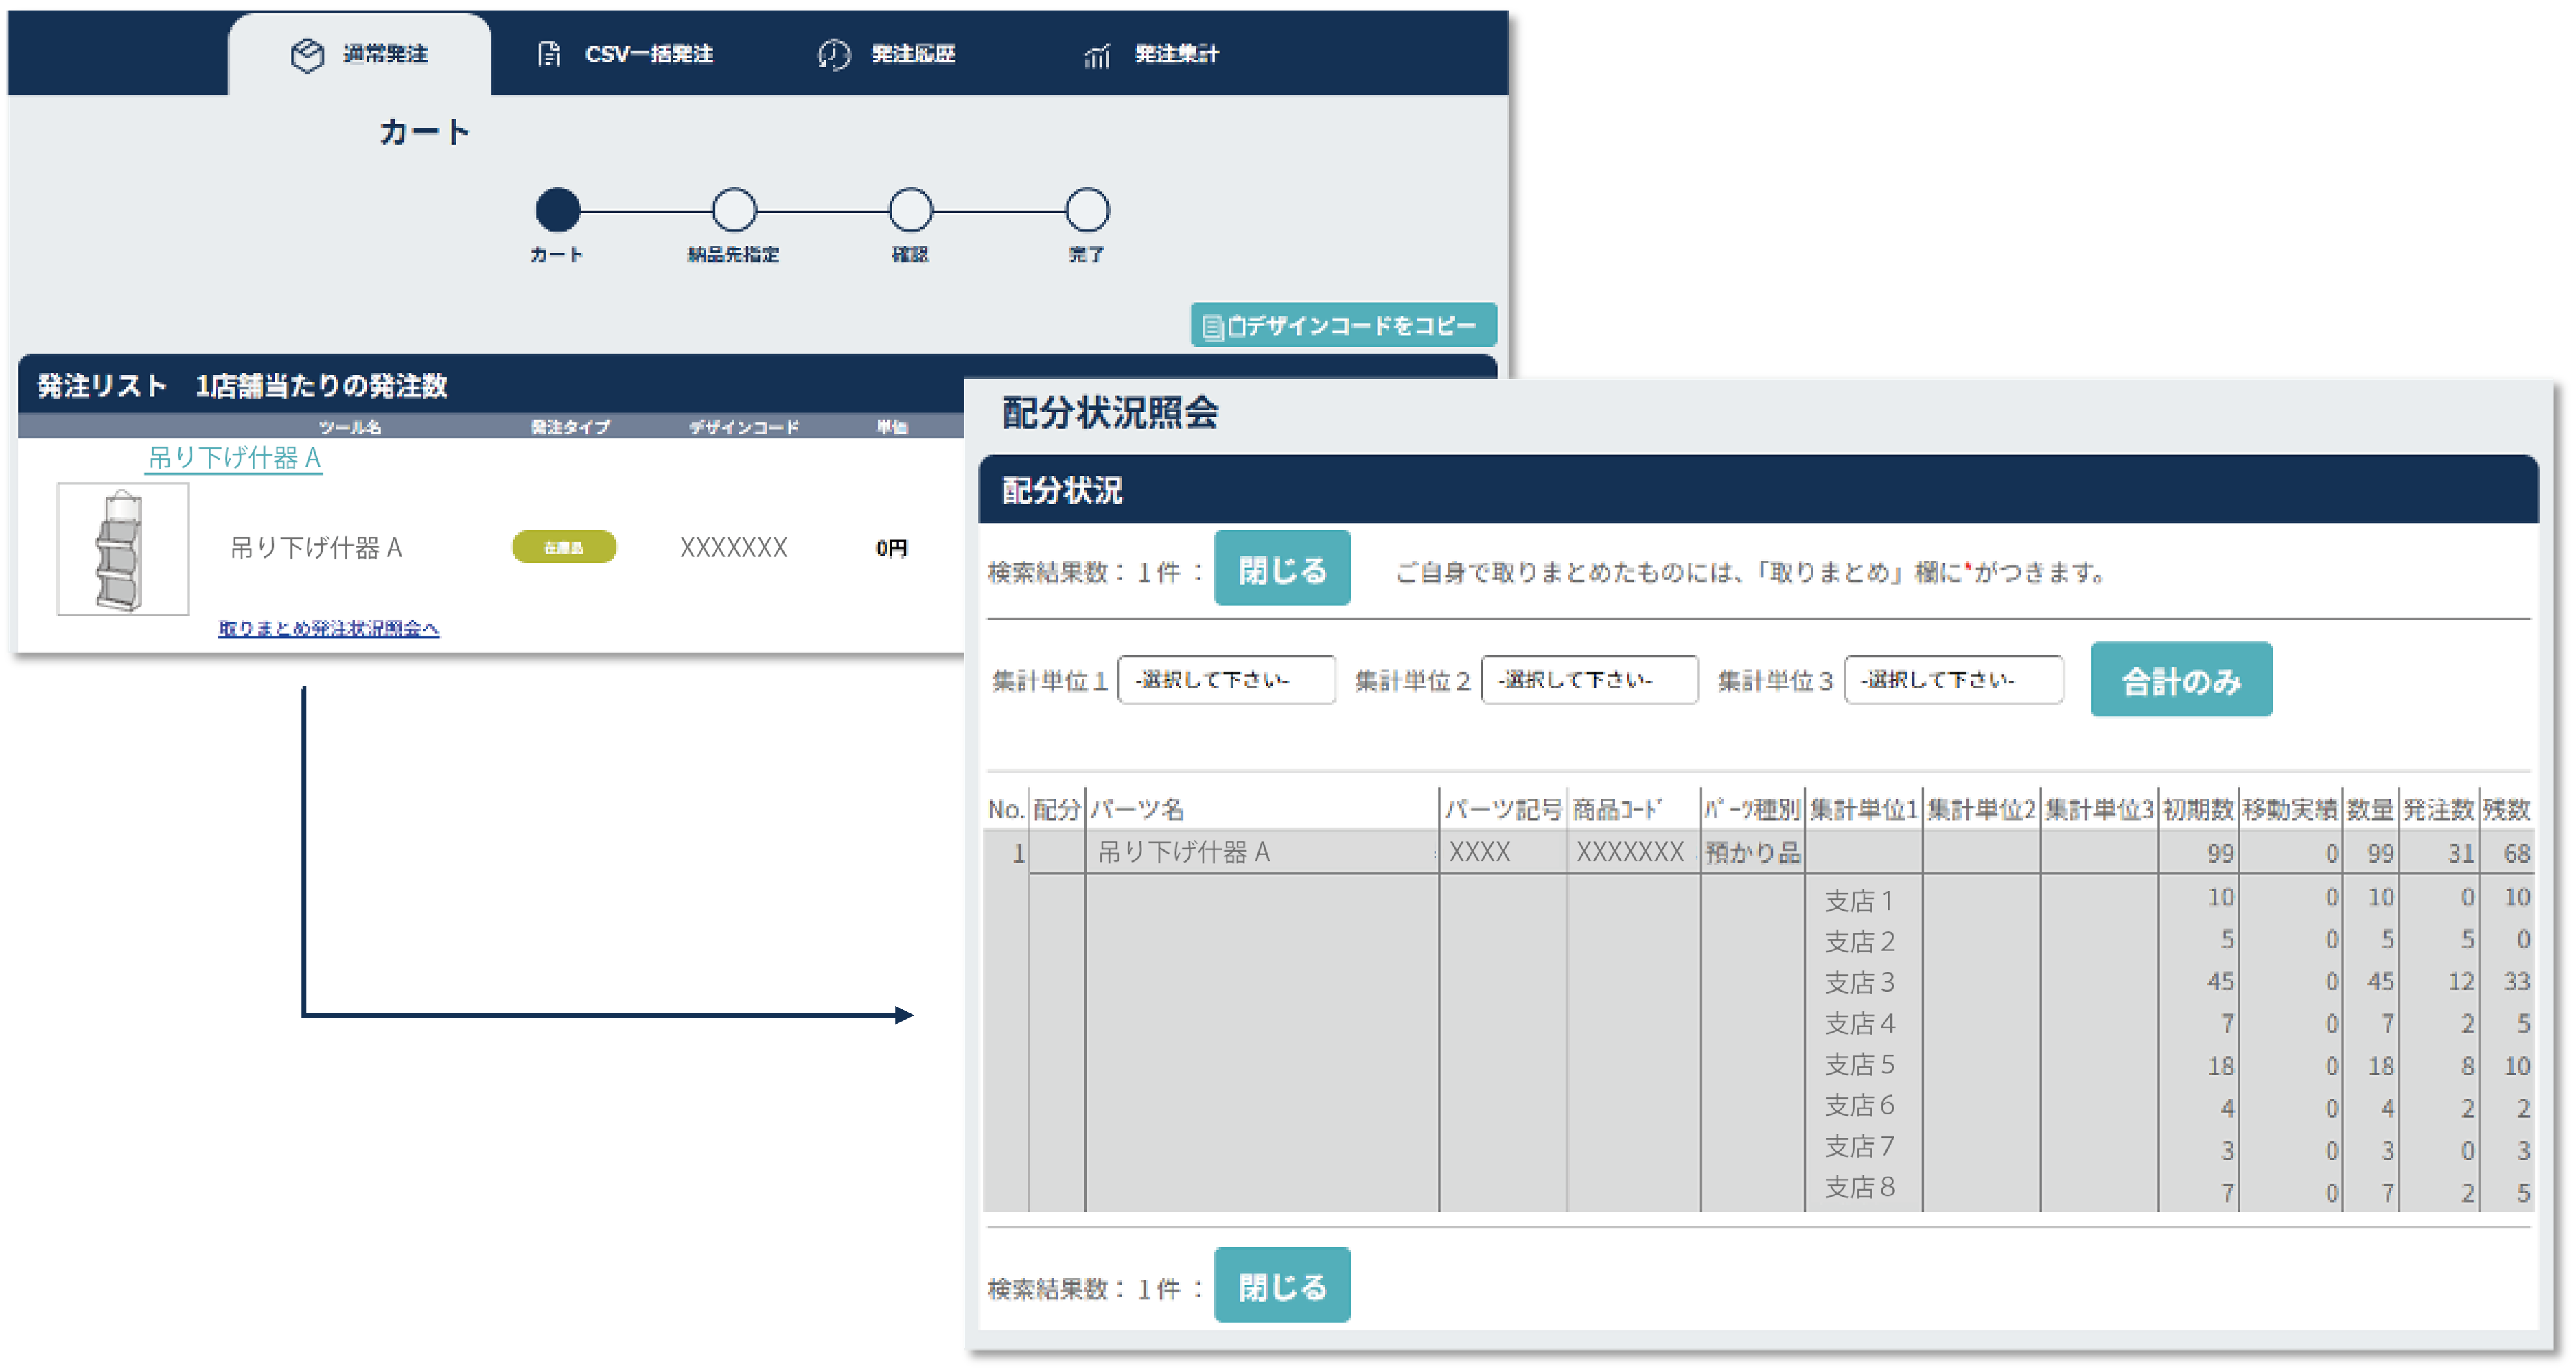
Task: Click the top 閉じる button
Action: (1282, 569)
